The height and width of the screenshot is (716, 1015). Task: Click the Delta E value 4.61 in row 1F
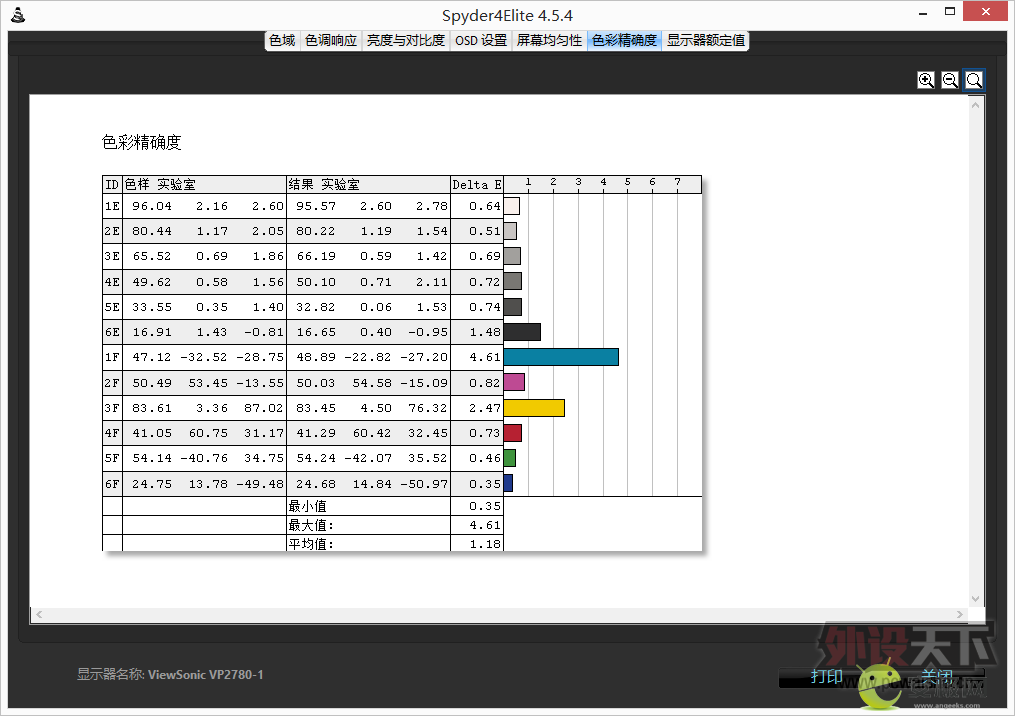[x=485, y=357]
